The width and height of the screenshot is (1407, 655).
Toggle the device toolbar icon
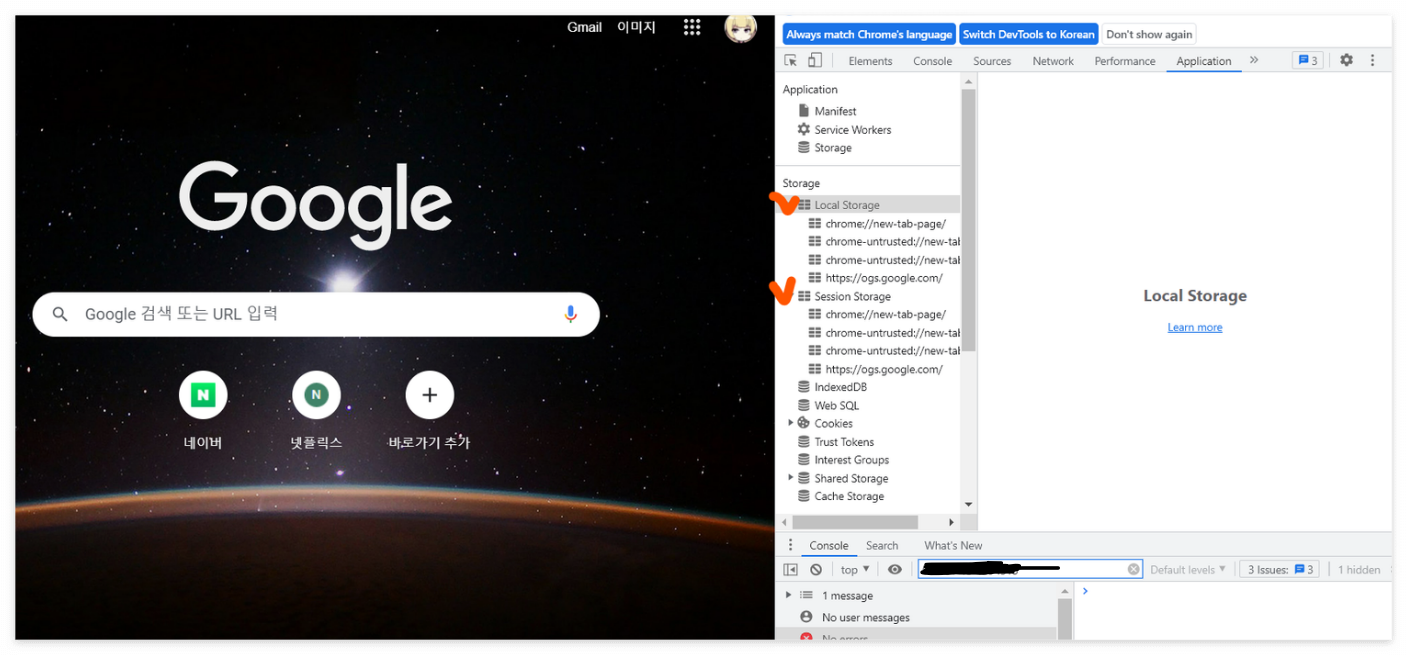click(815, 60)
